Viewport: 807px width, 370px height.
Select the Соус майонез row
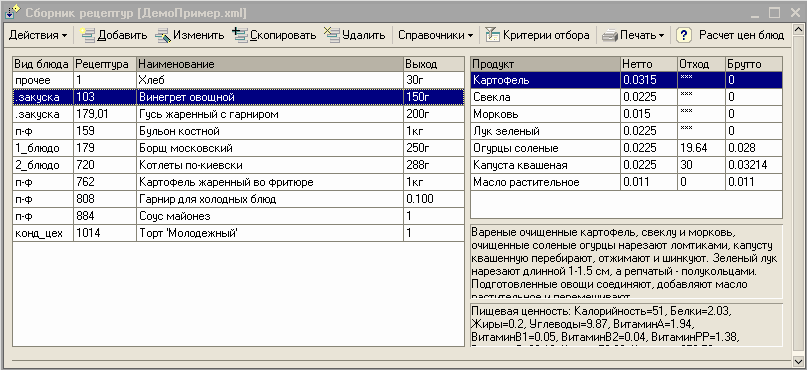pyautogui.click(x=238, y=216)
